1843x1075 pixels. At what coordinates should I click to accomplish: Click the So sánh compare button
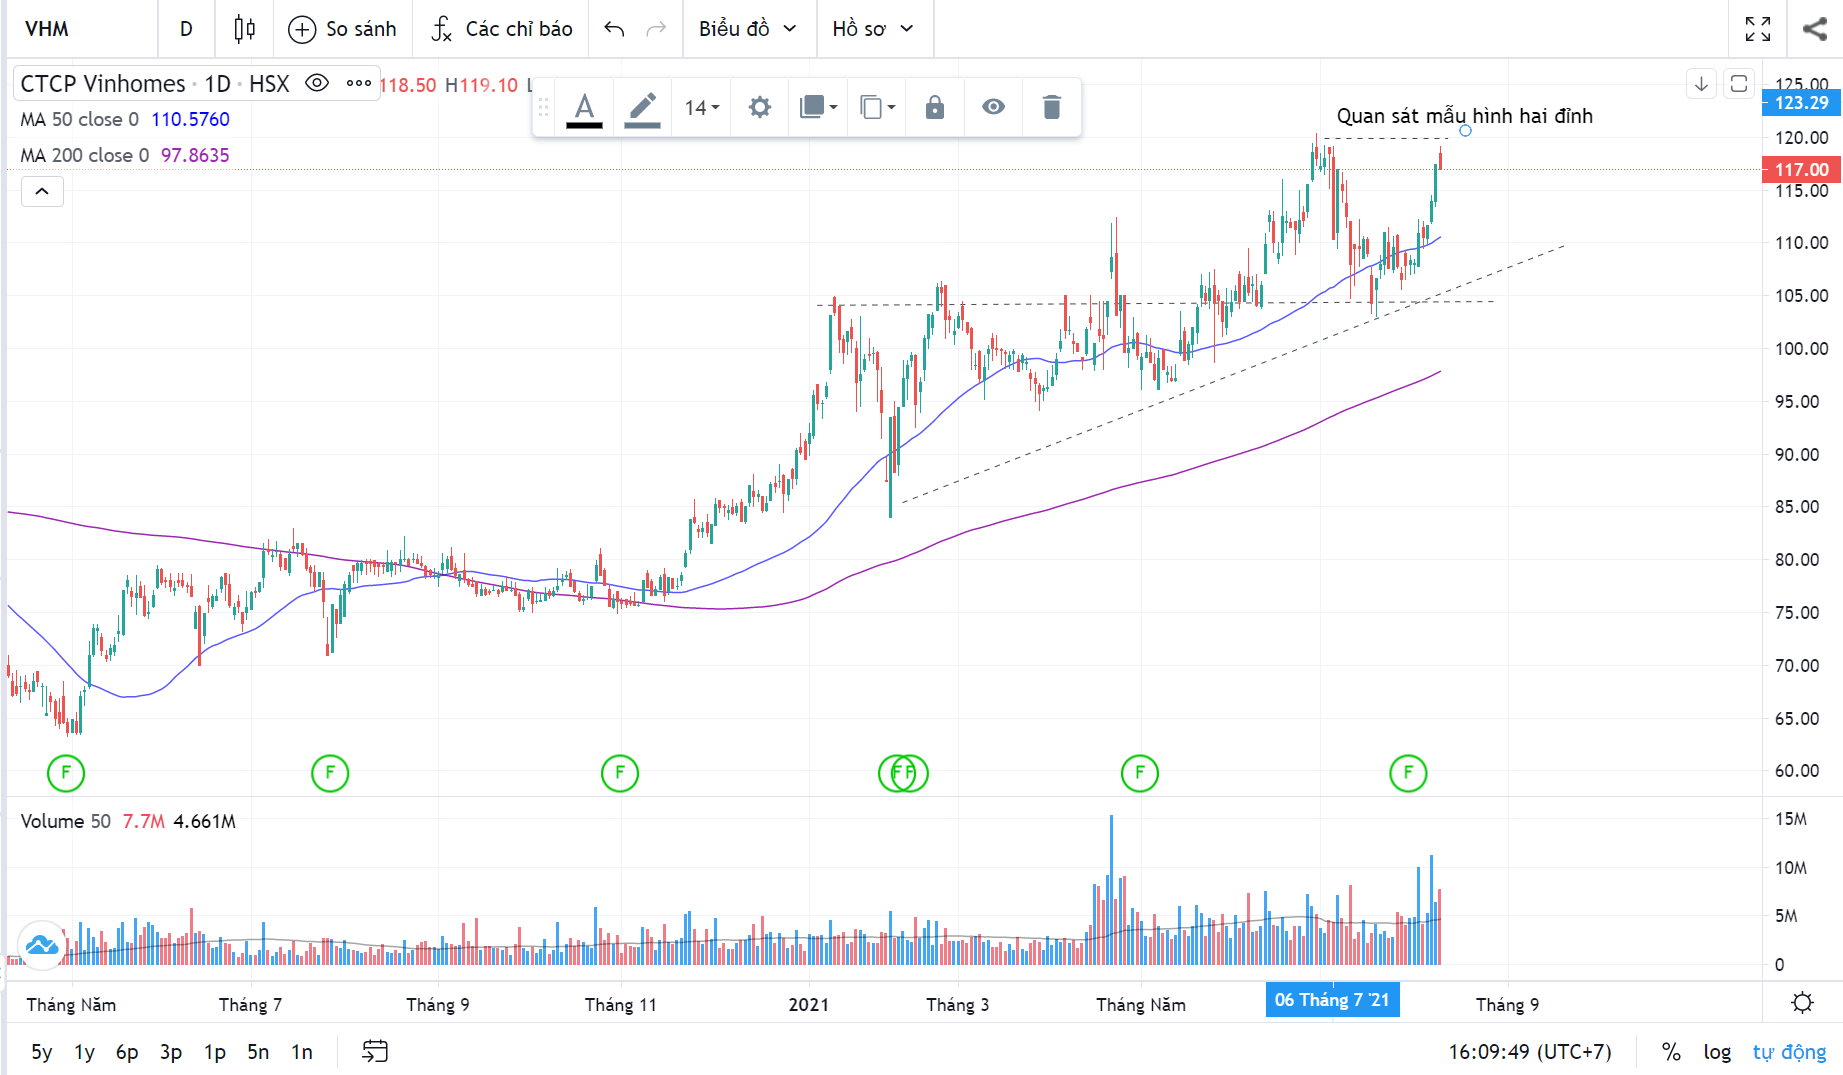(343, 29)
